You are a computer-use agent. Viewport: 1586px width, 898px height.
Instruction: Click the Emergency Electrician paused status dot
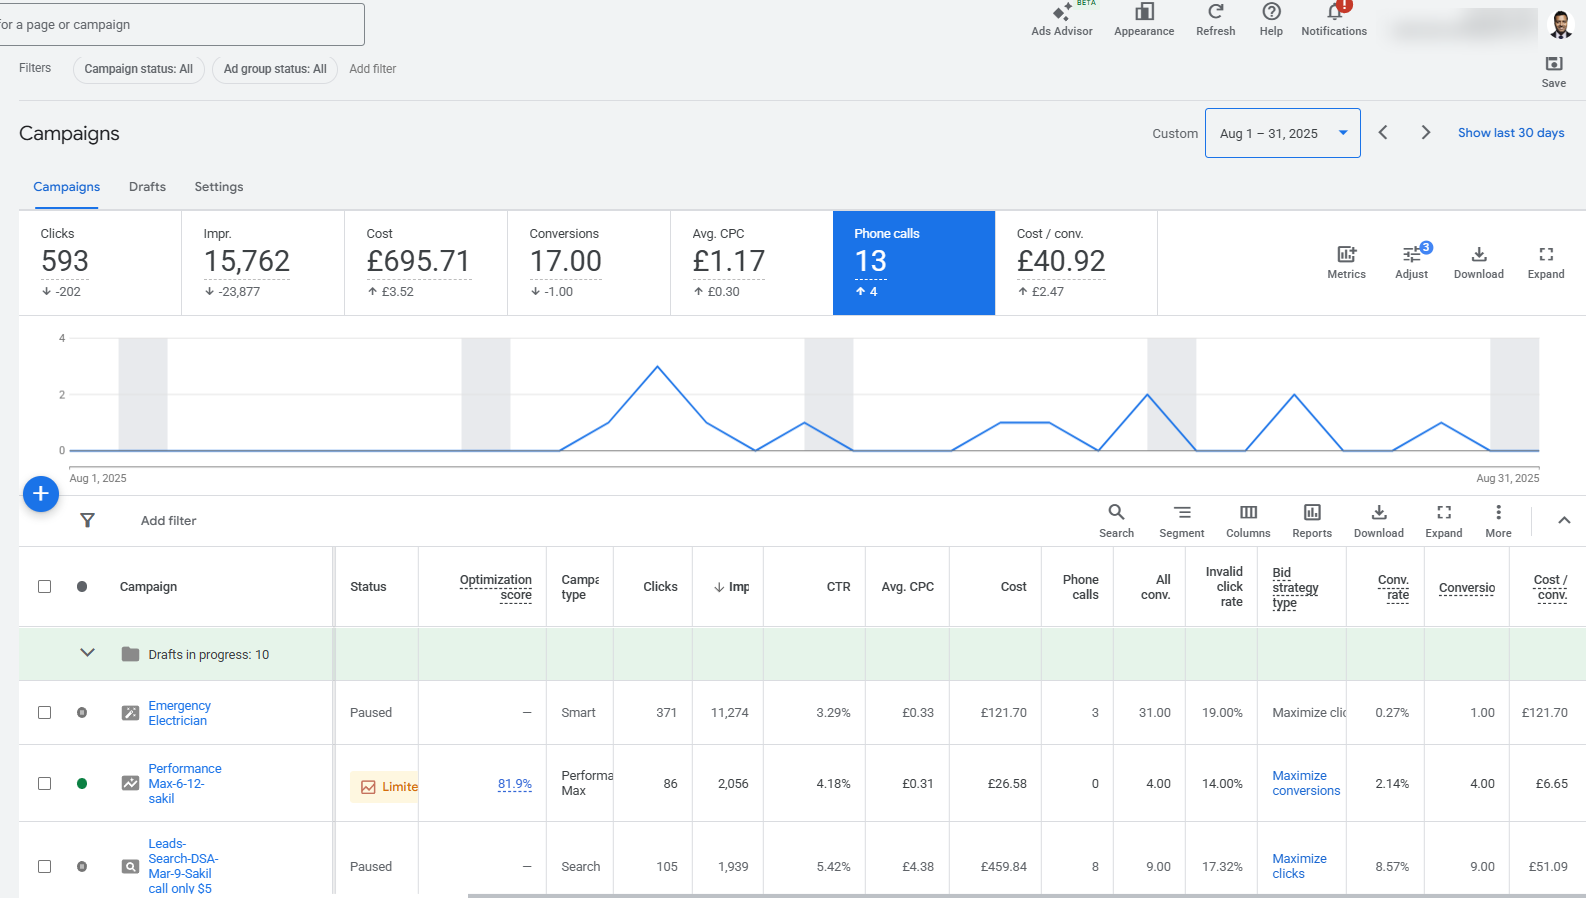point(82,713)
